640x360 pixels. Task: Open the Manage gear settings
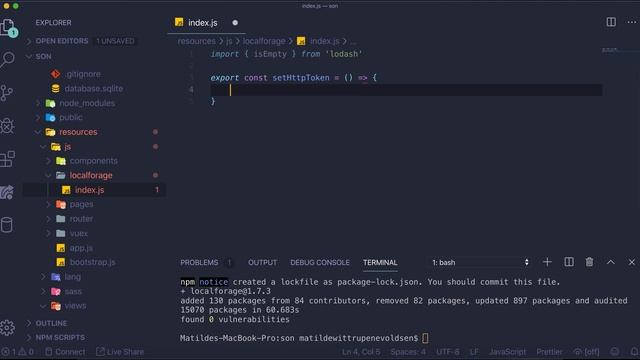tap(7, 327)
